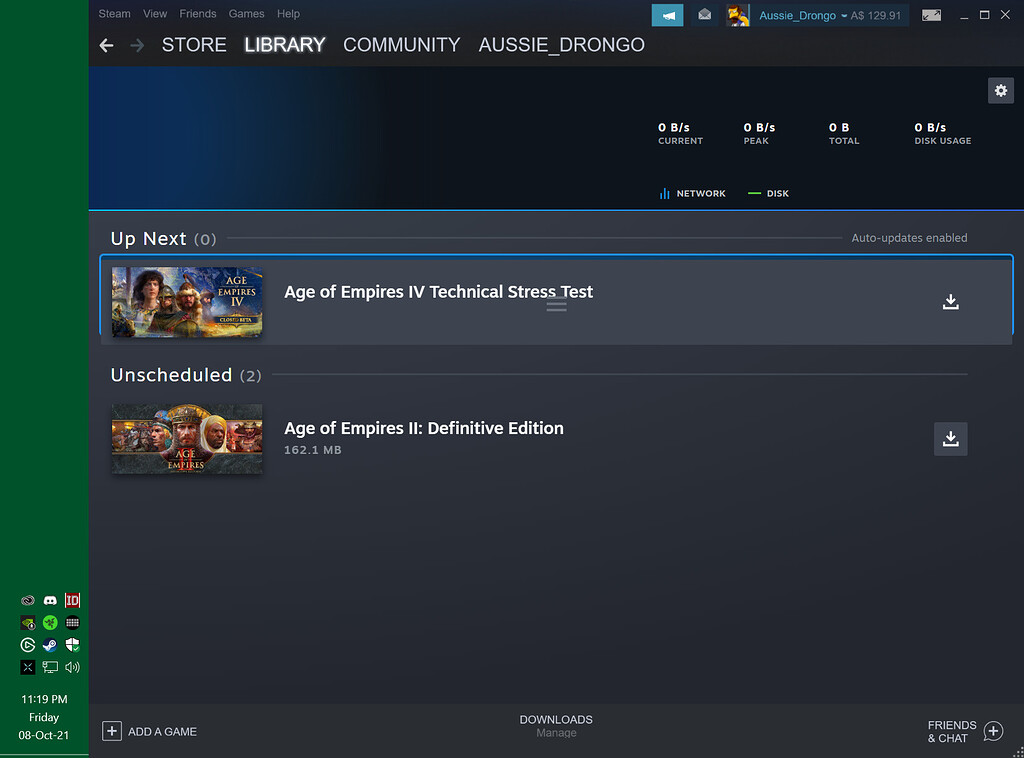Click the Age of Empires II cover artwork

coord(186,438)
